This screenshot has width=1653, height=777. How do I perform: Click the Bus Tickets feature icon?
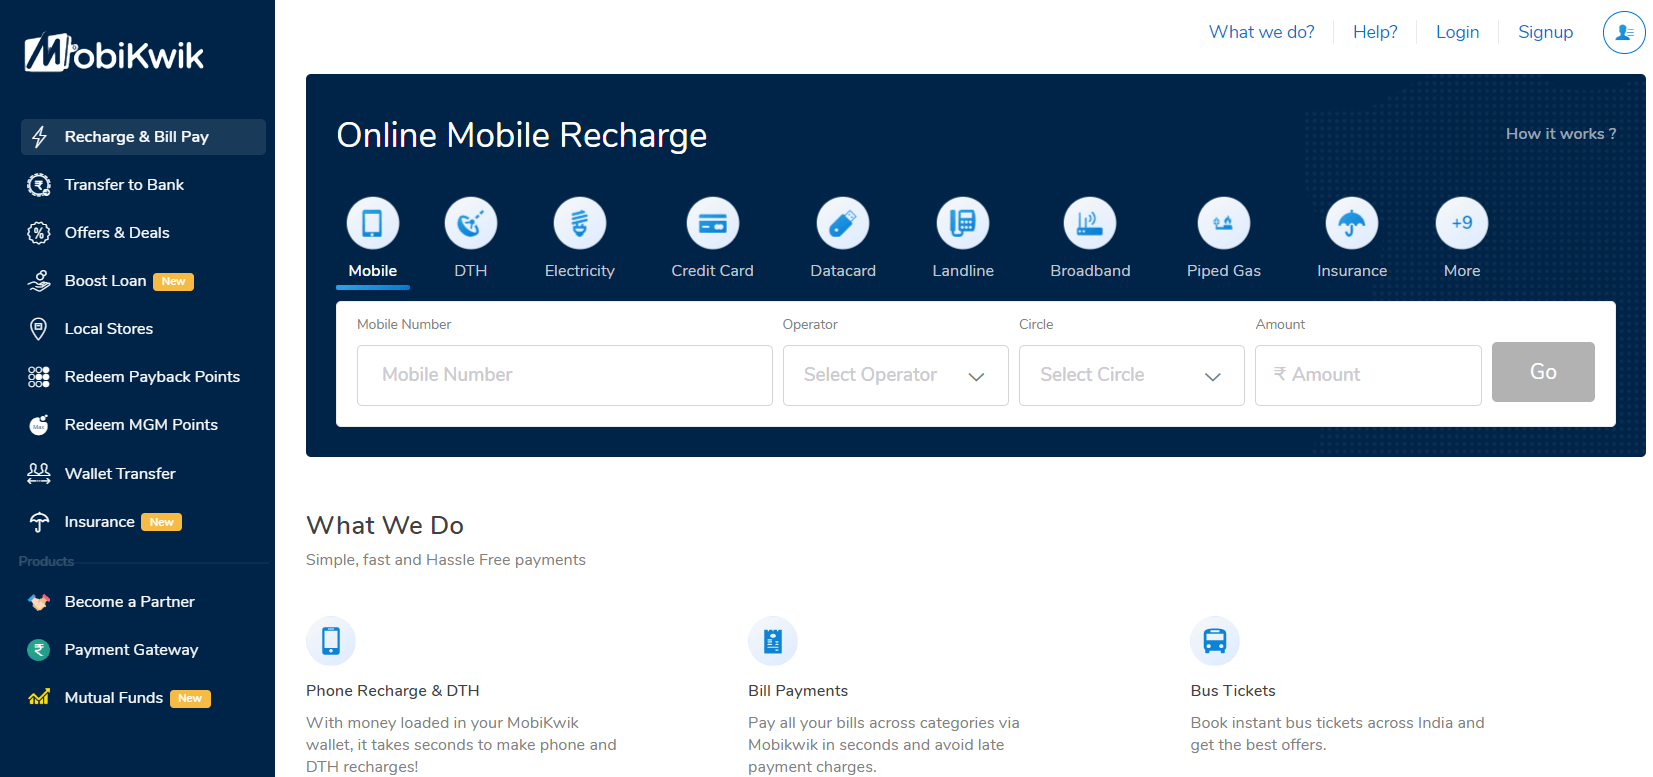click(1215, 641)
